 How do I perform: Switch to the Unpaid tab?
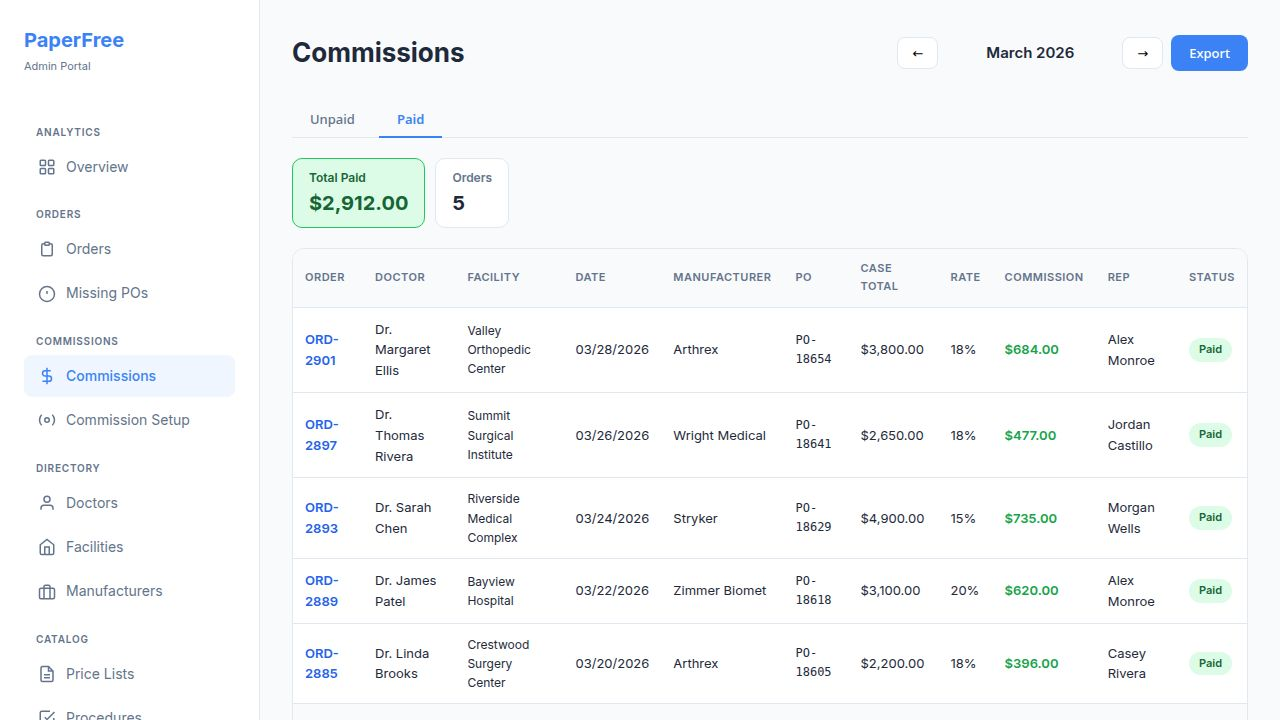pyautogui.click(x=332, y=119)
